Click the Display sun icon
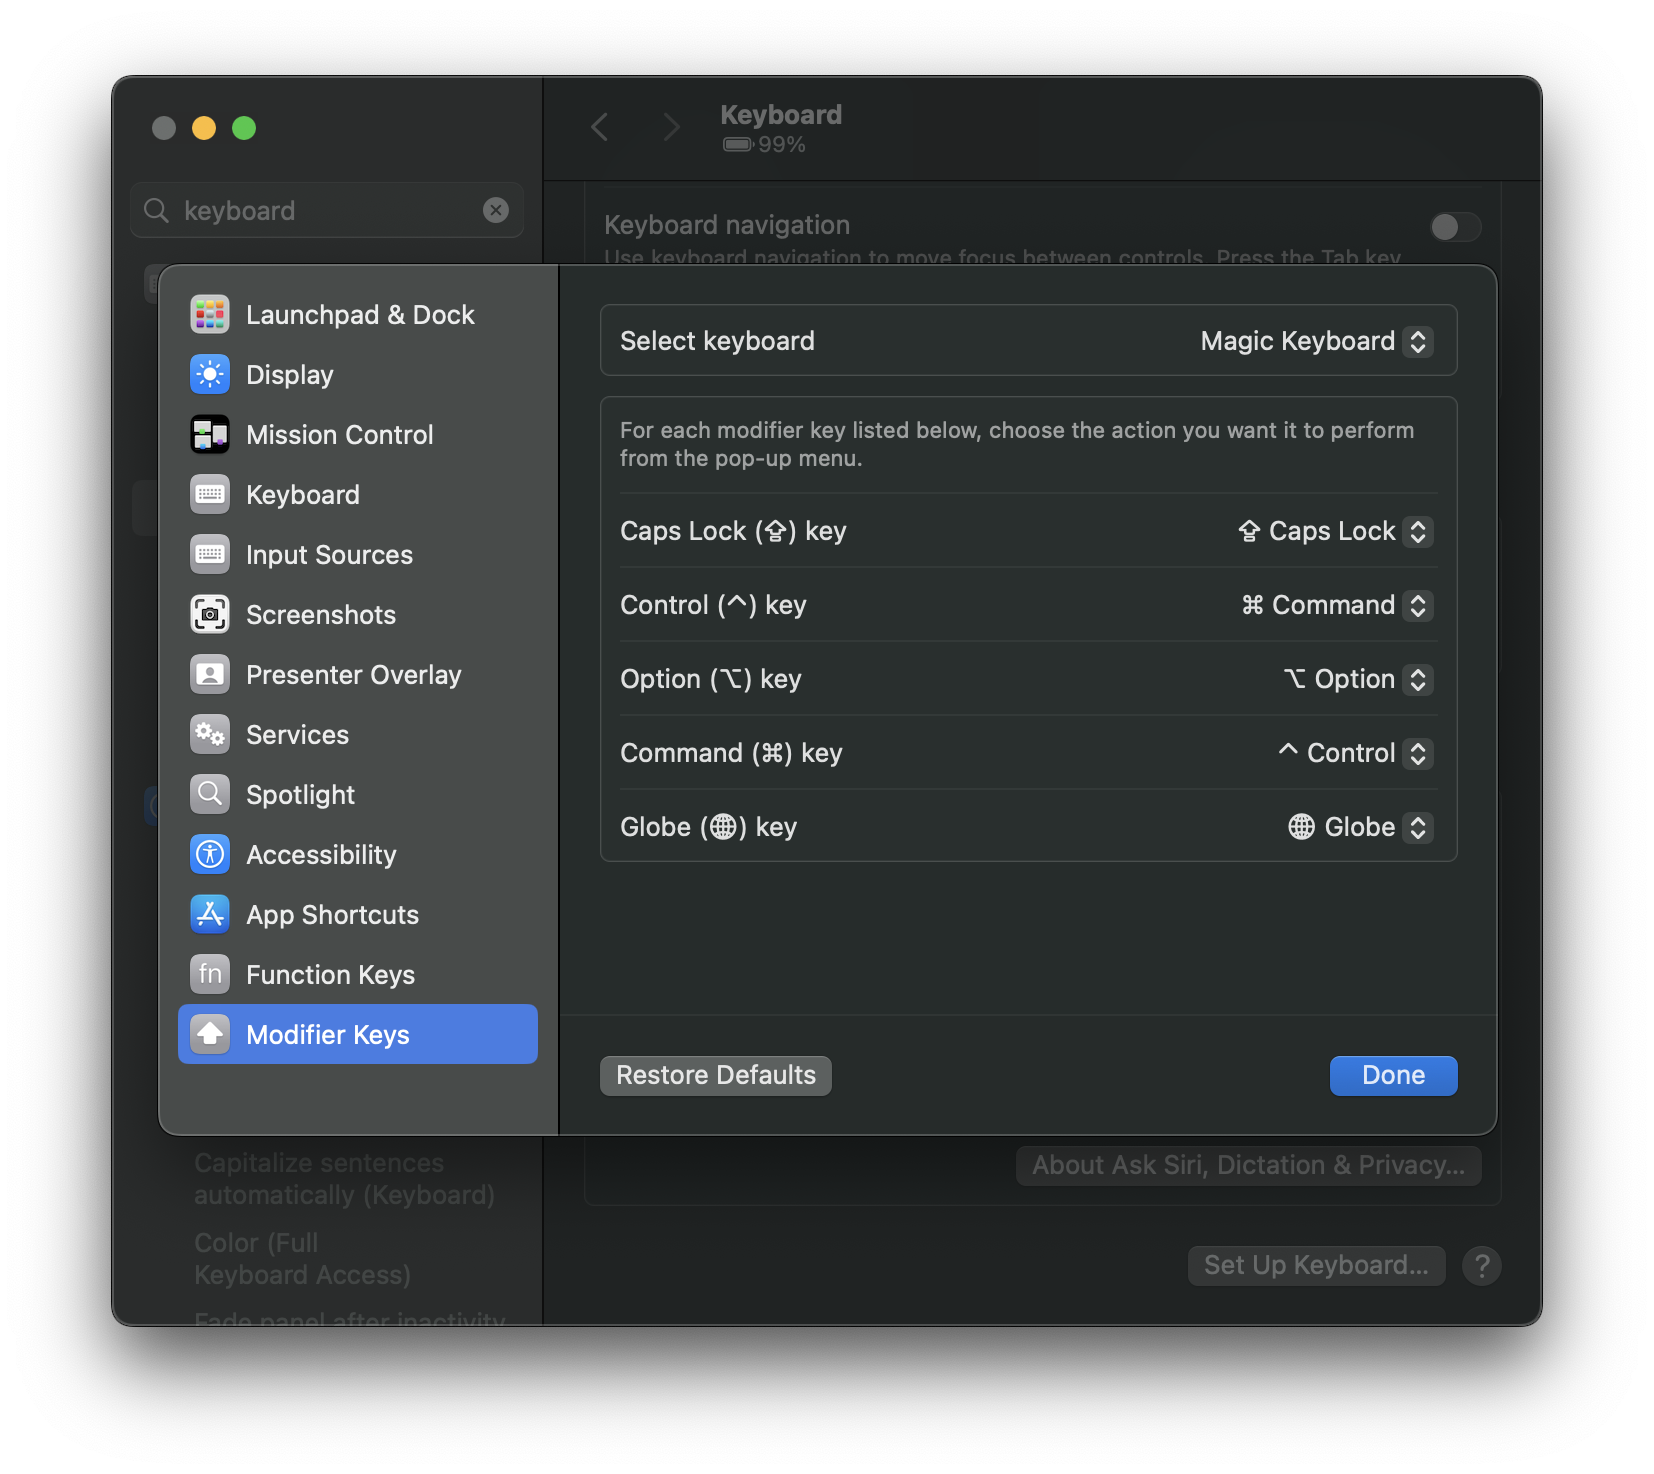Viewport: 1654px width, 1474px height. (x=210, y=375)
